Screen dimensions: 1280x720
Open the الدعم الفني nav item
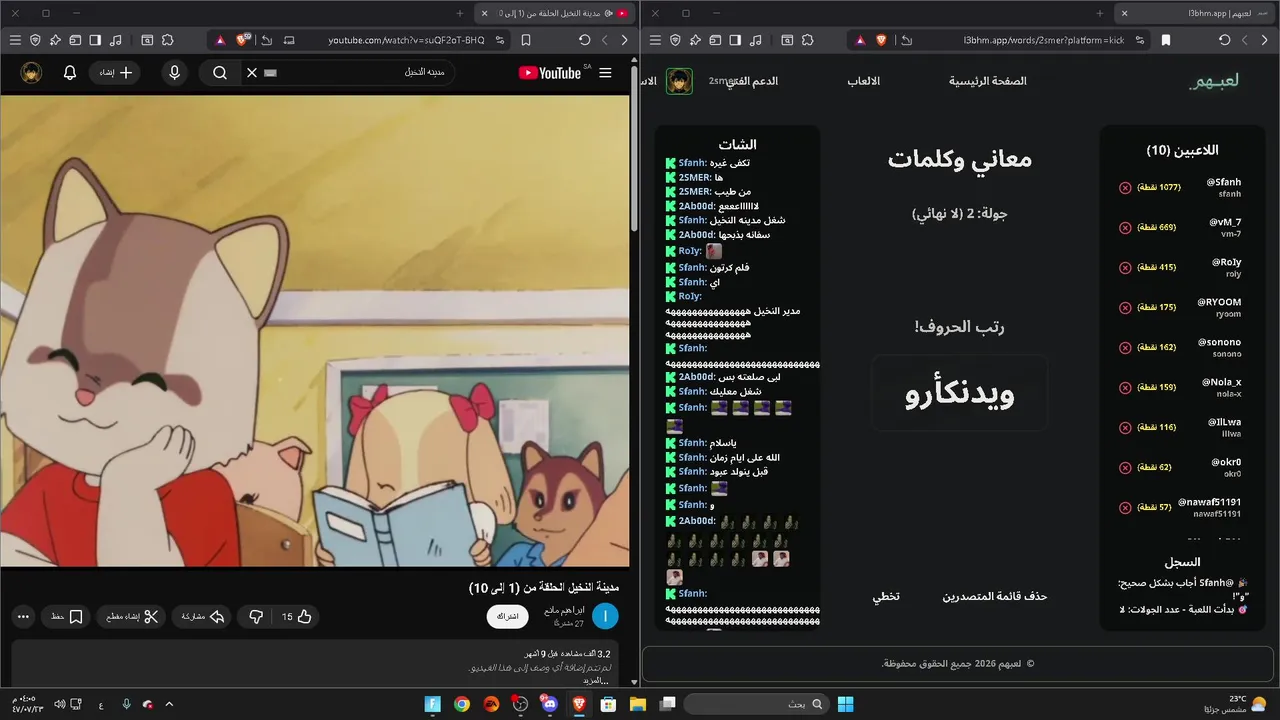coord(753,81)
